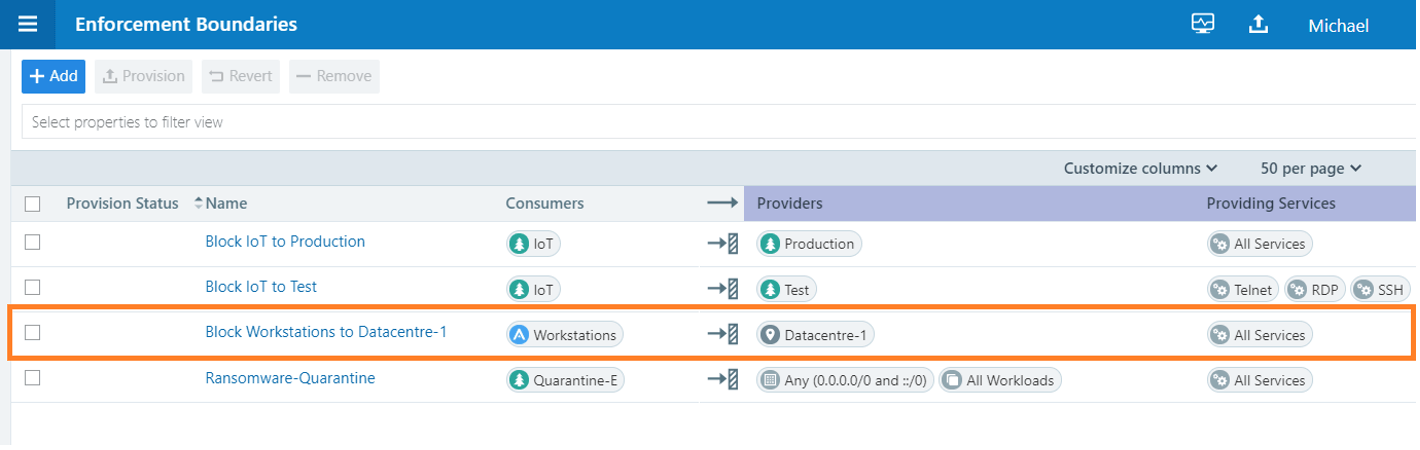Open the Michael user menu
This screenshot has height=450, width=1420.
1338,26
